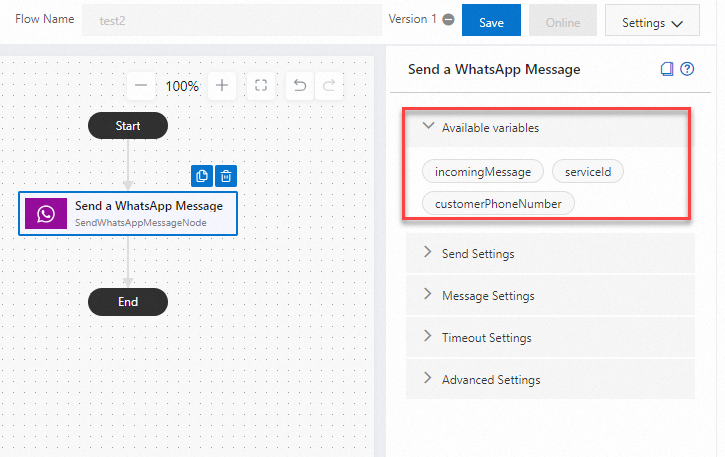Zoom out the flow canvas
Screen dimensions: 725x457
click(x=141, y=86)
